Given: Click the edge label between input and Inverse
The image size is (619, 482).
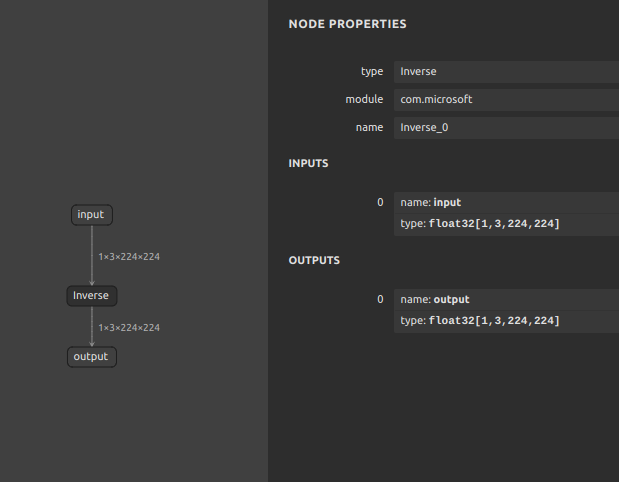Looking at the screenshot, I should point(129,257).
